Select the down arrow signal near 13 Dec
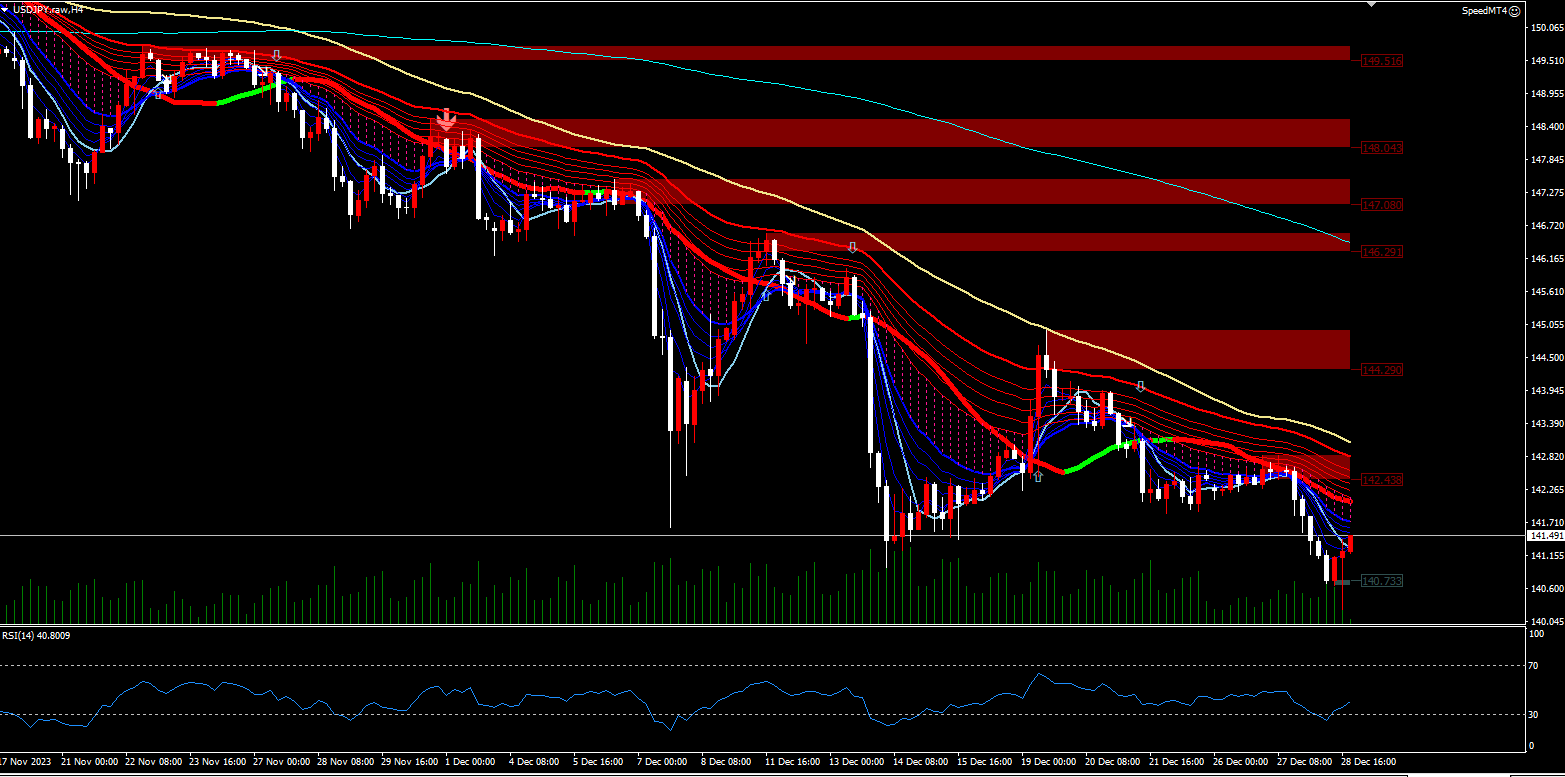The height and width of the screenshot is (777, 1565). pos(852,246)
